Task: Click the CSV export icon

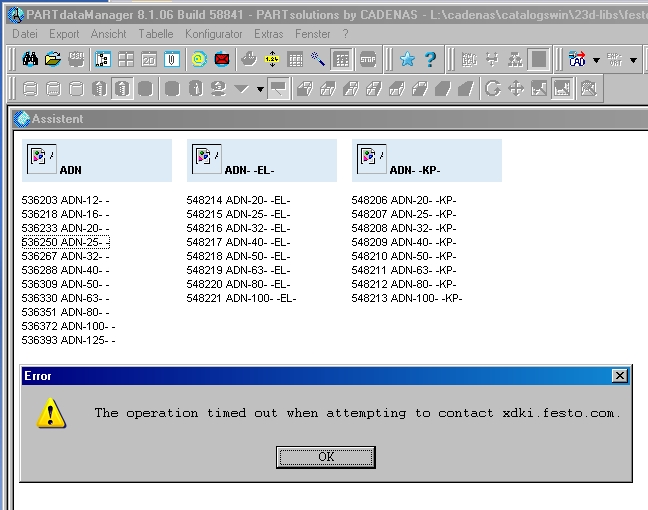Action: pyautogui.click(x=76, y=60)
